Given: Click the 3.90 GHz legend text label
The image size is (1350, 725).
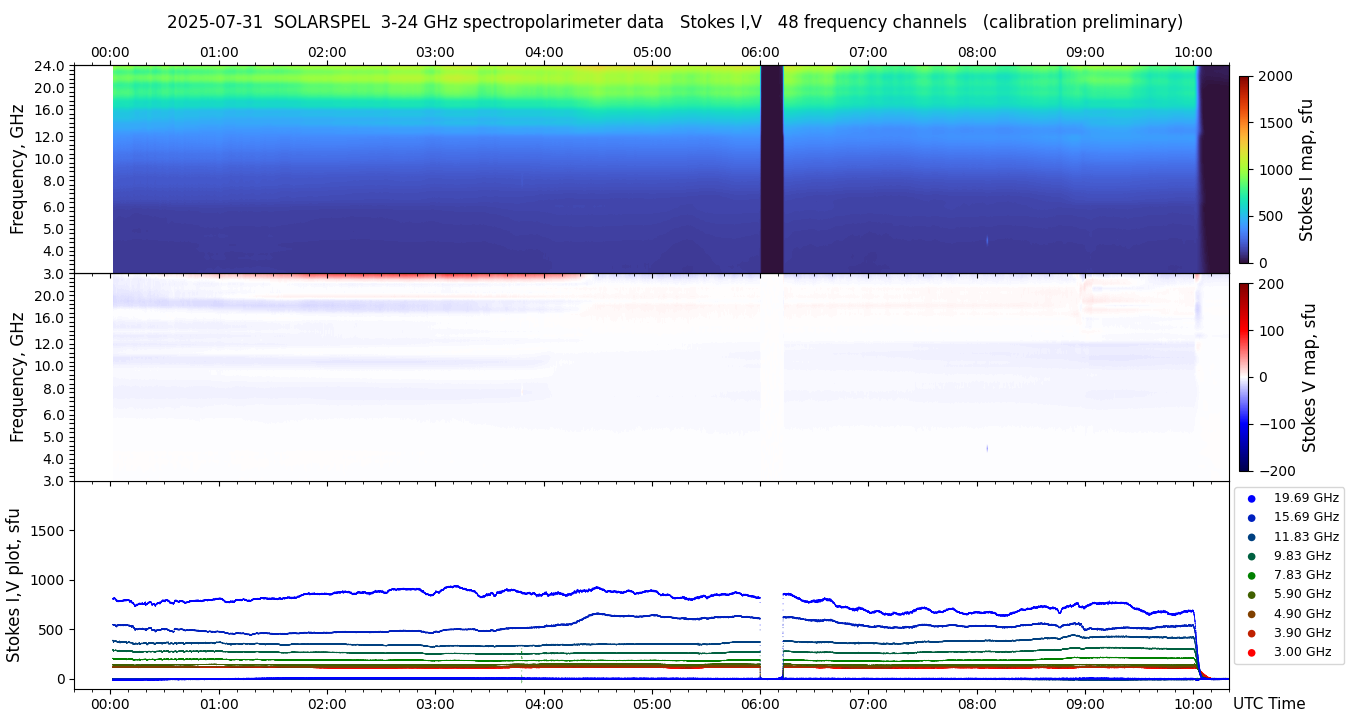Looking at the screenshot, I should click(x=1302, y=633).
